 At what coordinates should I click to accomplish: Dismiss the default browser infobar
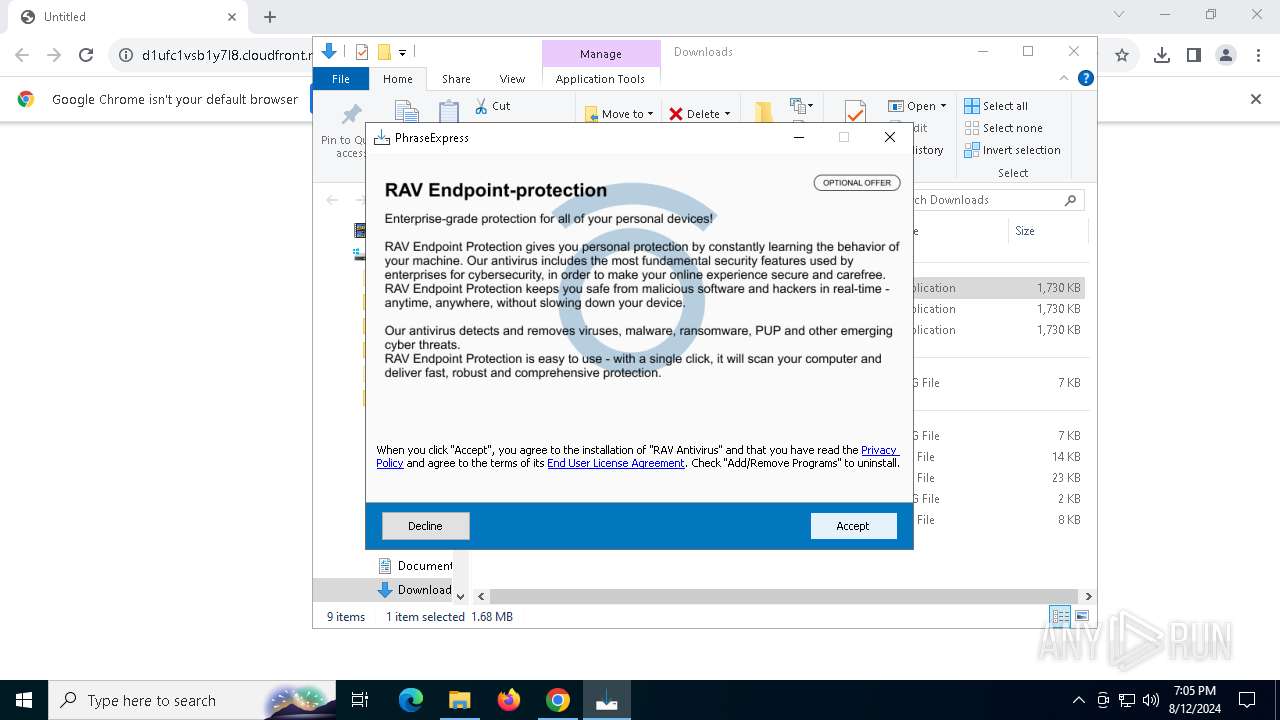[1256, 99]
